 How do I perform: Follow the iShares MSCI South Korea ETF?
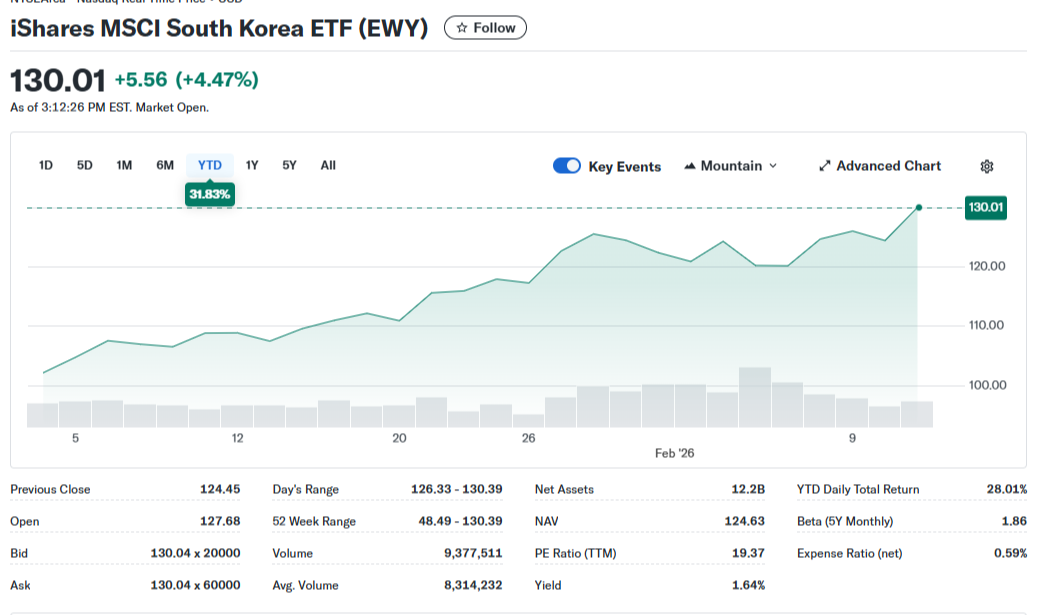tap(485, 28)
